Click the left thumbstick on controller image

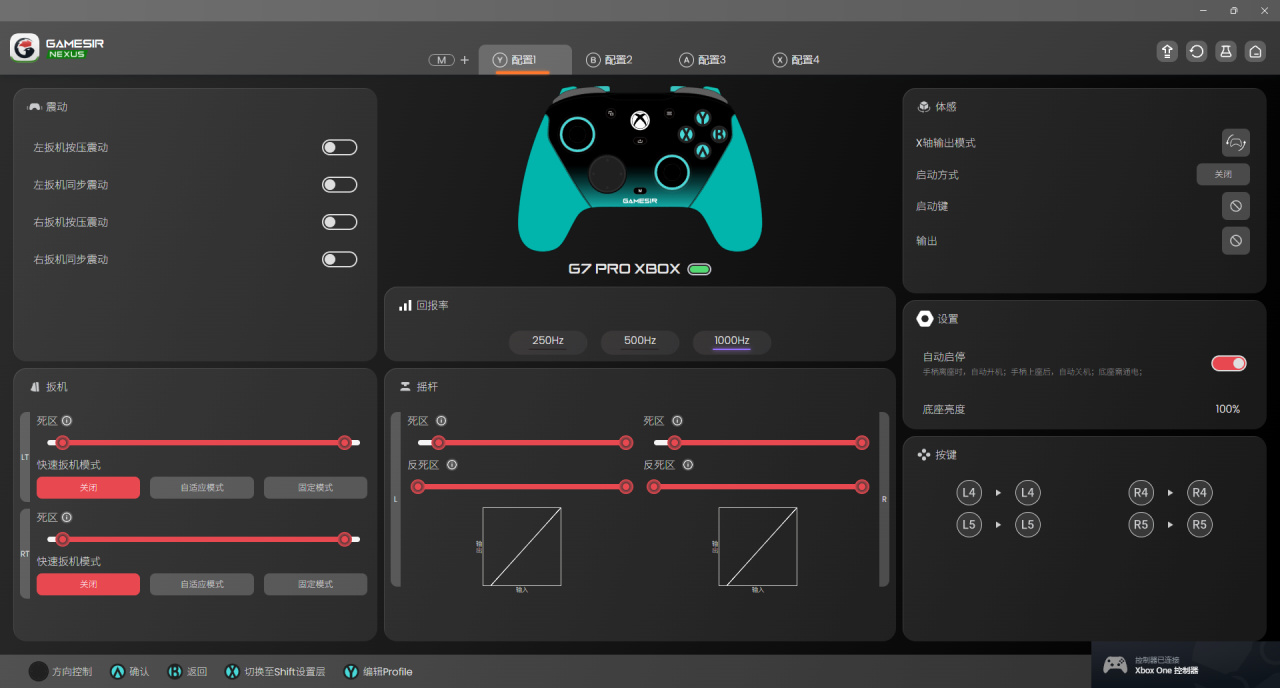point(578,134)
